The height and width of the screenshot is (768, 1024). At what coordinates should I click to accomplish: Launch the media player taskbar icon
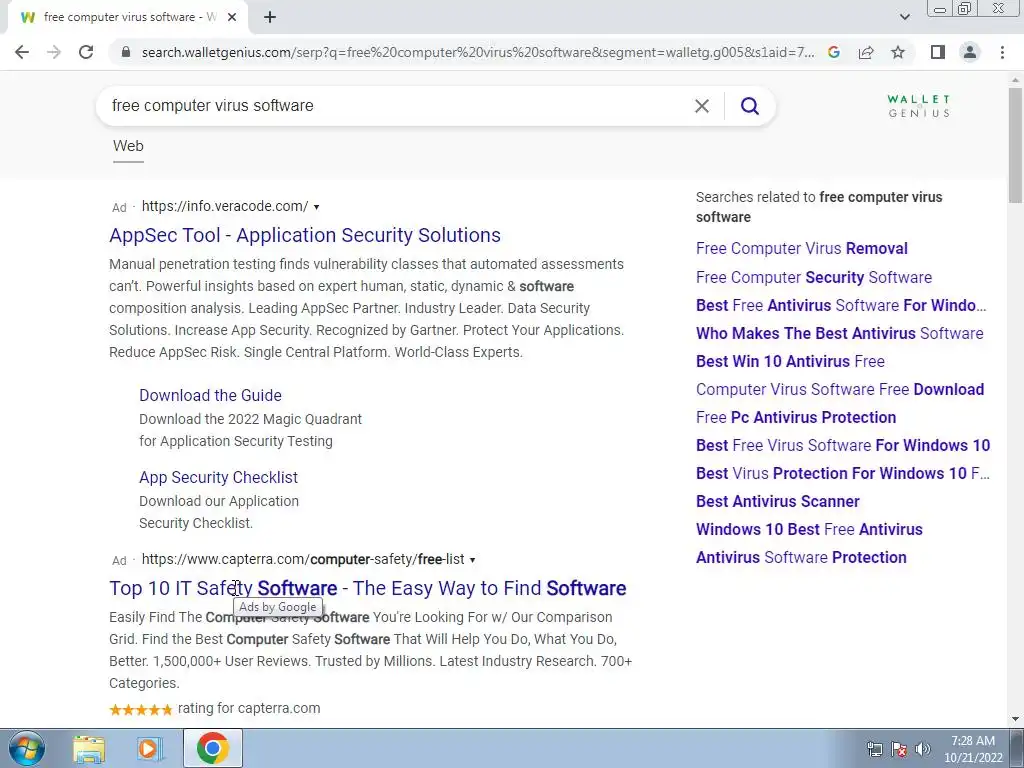[150, 748]
